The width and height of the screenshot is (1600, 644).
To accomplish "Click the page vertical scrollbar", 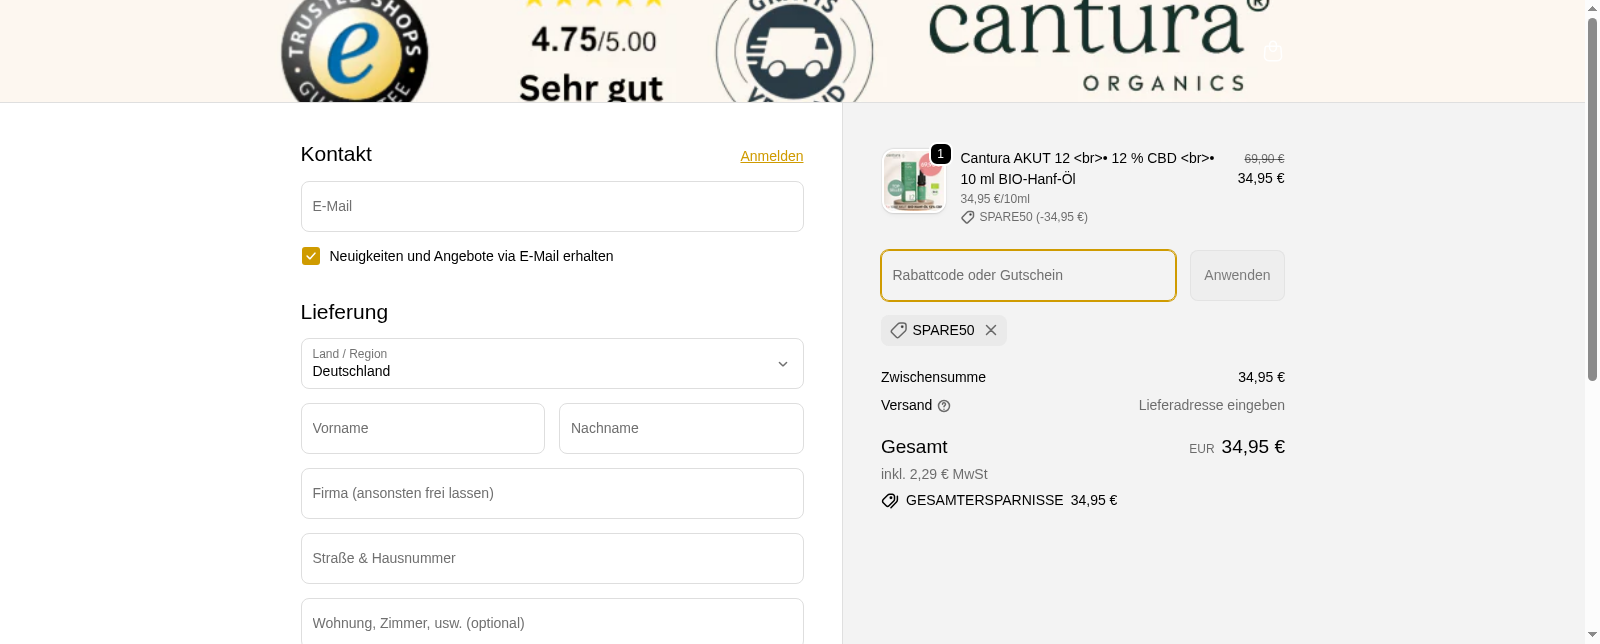I will 1592,200.
